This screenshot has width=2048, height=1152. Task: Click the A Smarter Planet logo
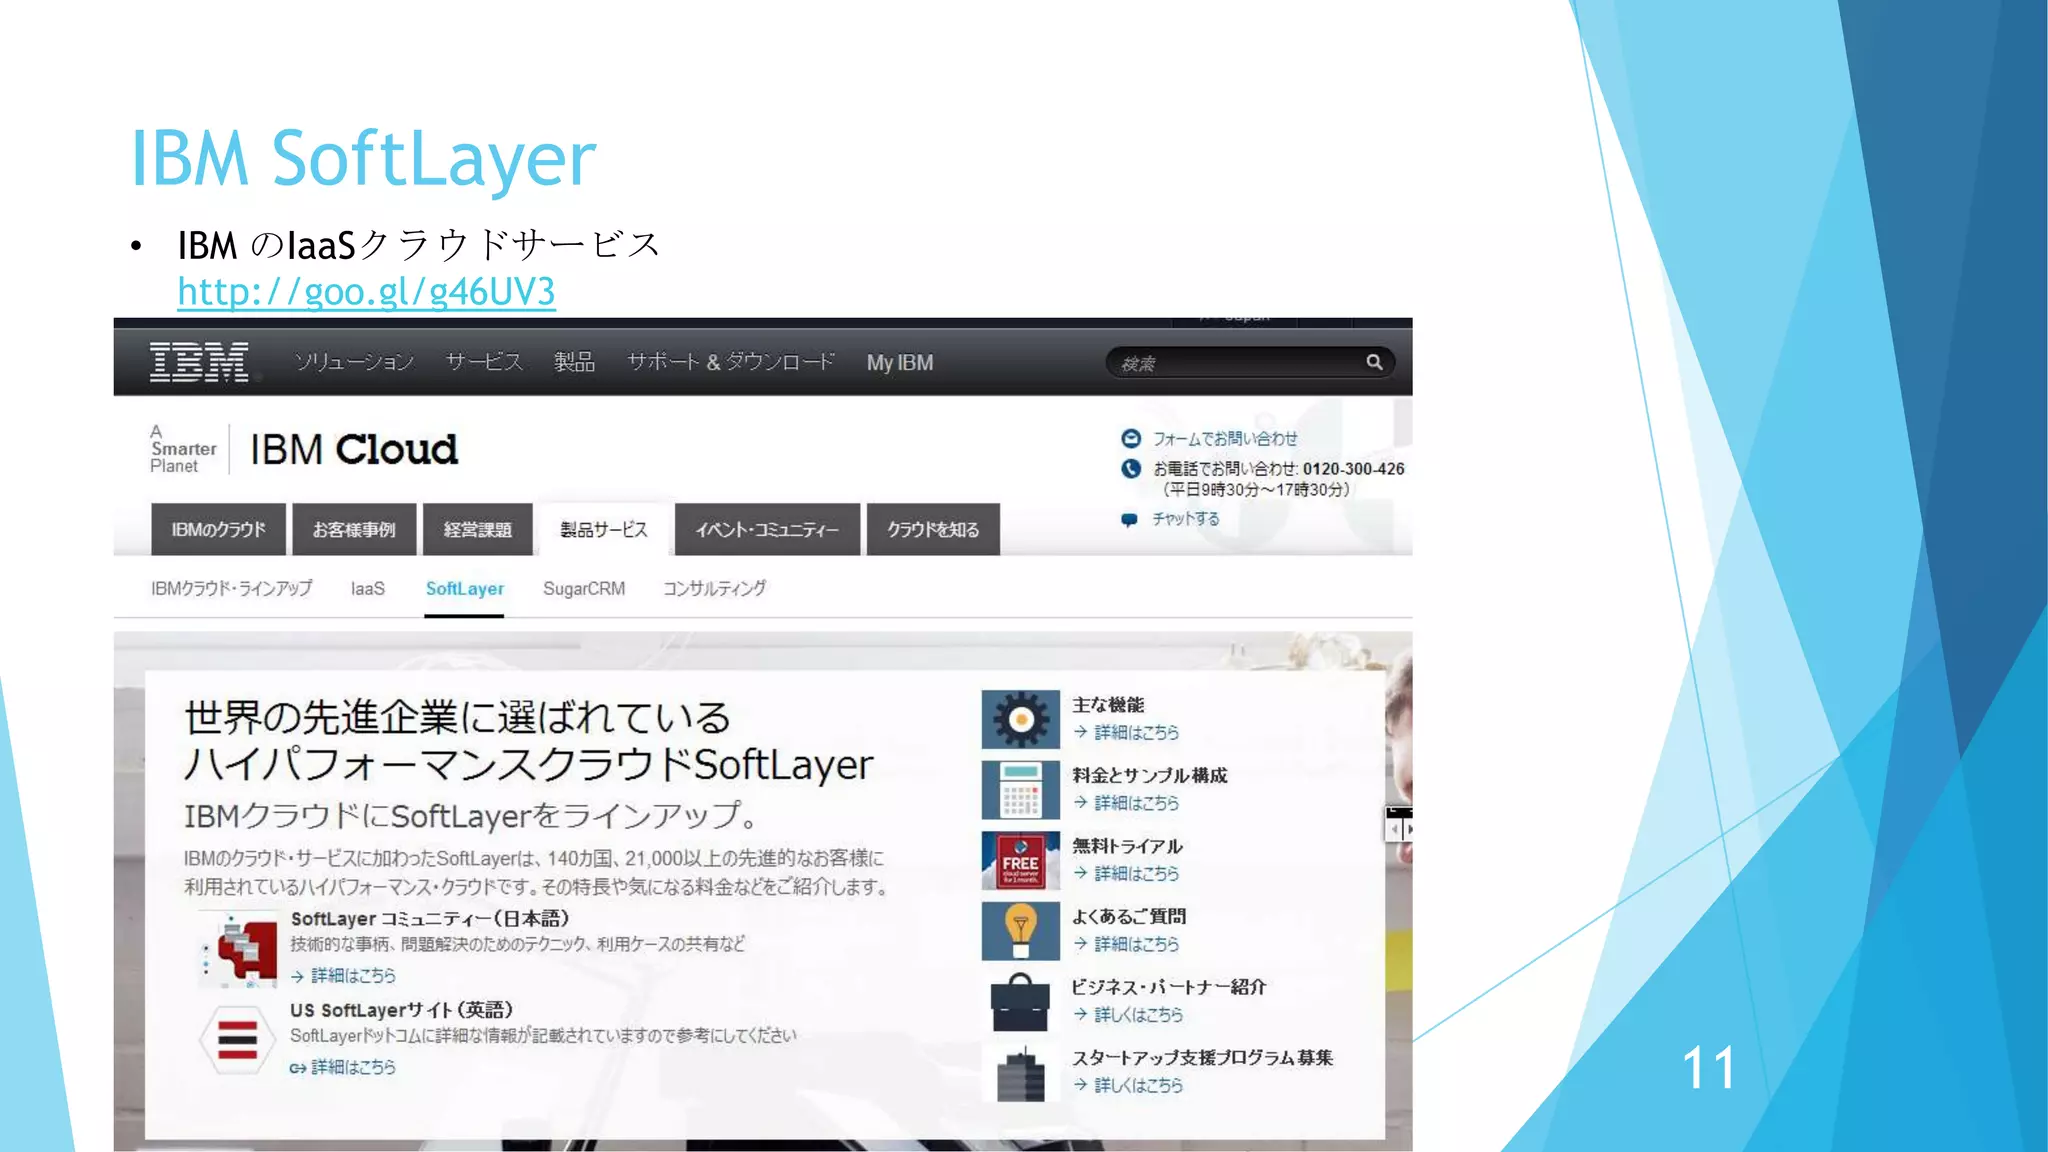click(x=183, y=449)
